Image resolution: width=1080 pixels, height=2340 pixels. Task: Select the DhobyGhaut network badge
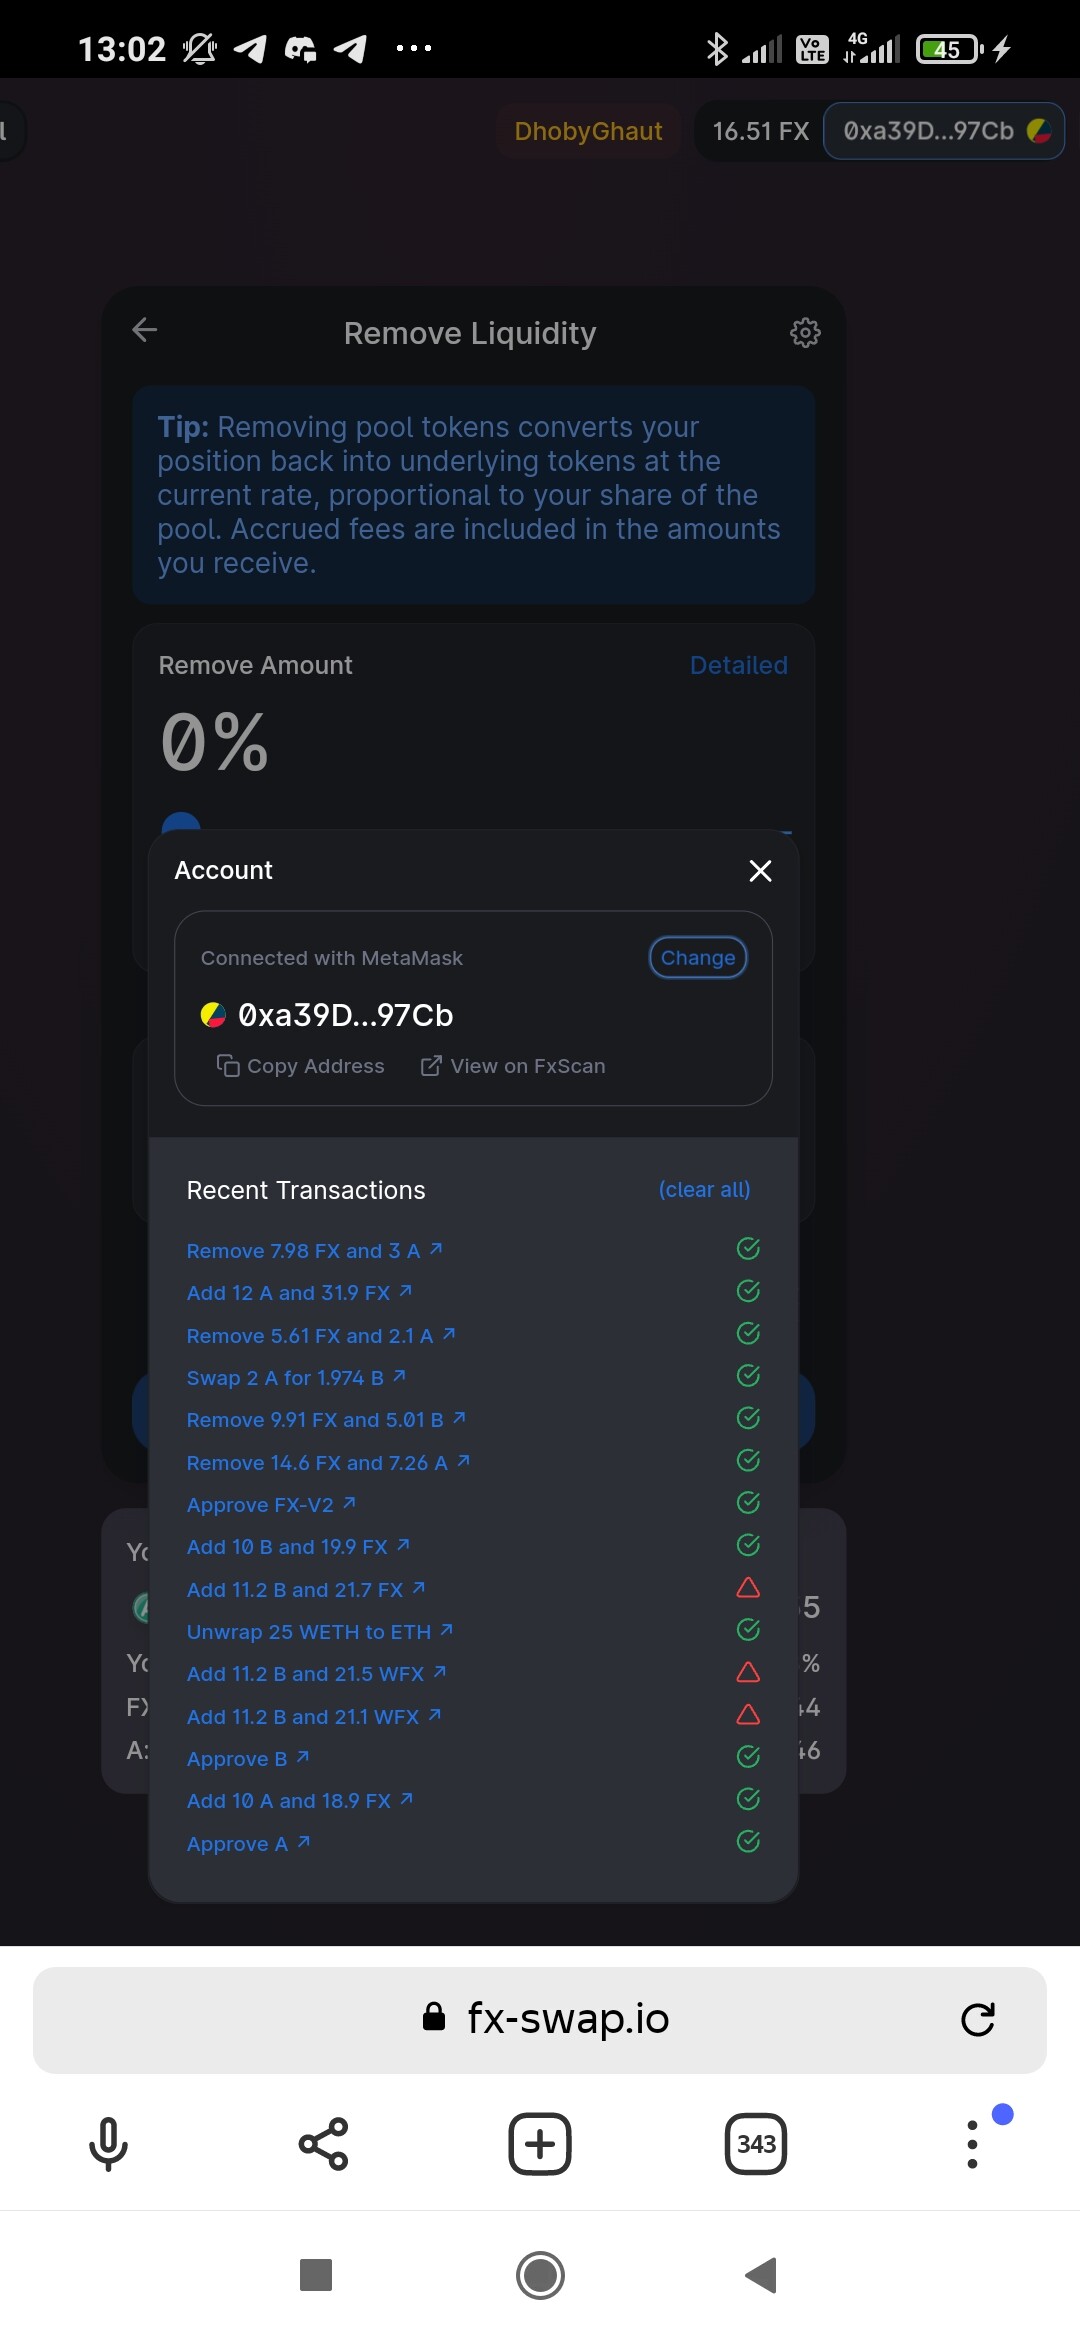pos(588,131)
